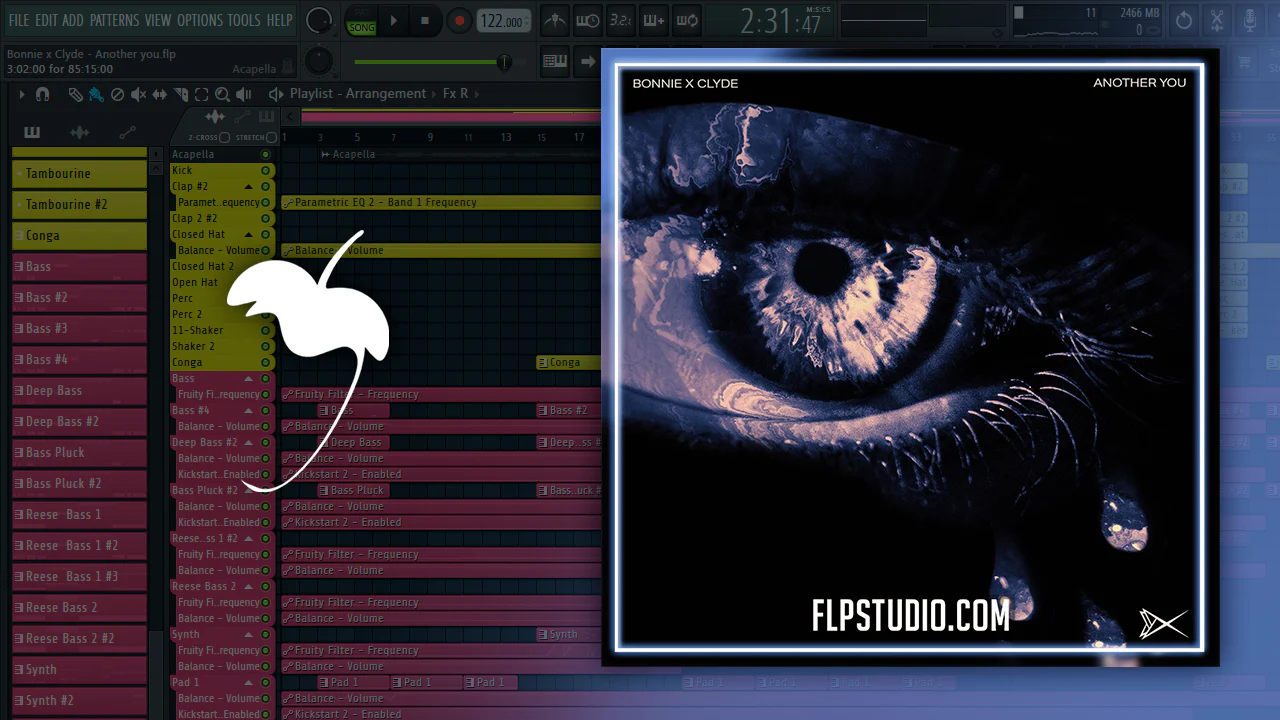
Task: Select the Playback scrub tool
Action: click(243, 94)
